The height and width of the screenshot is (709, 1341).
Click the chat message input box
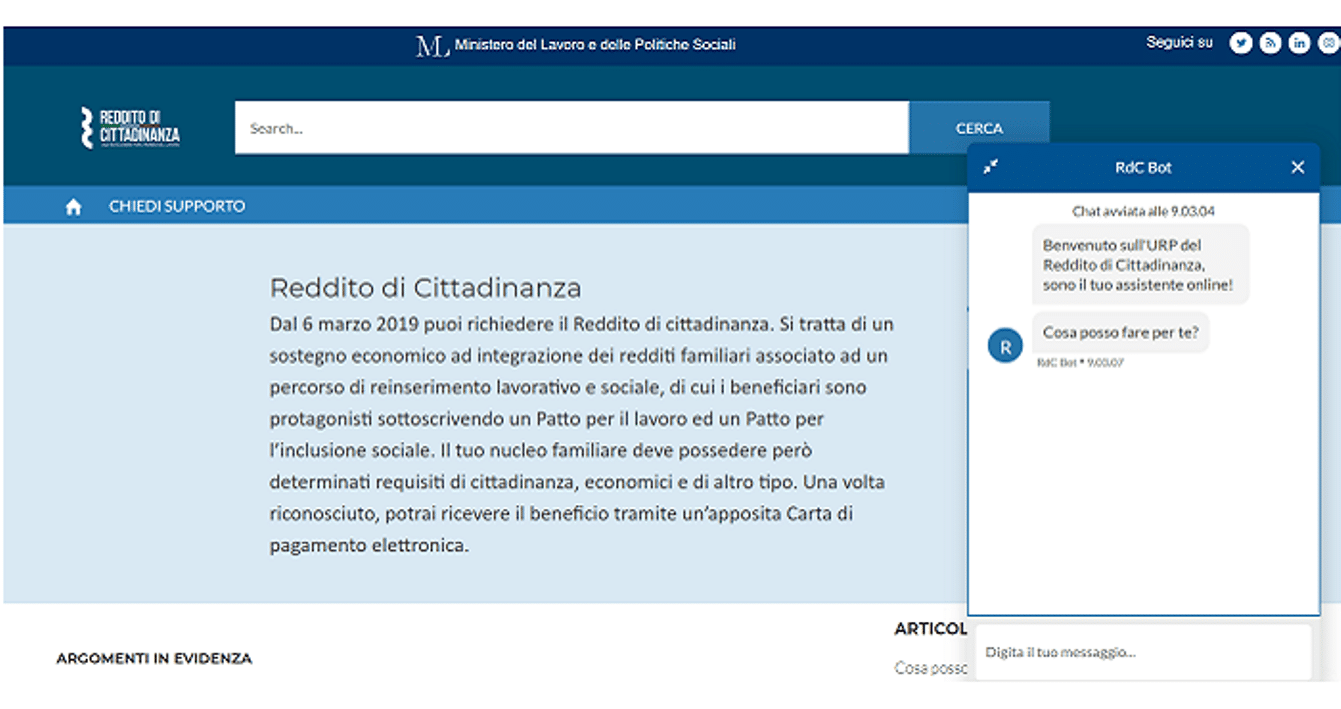[1142, 652]
